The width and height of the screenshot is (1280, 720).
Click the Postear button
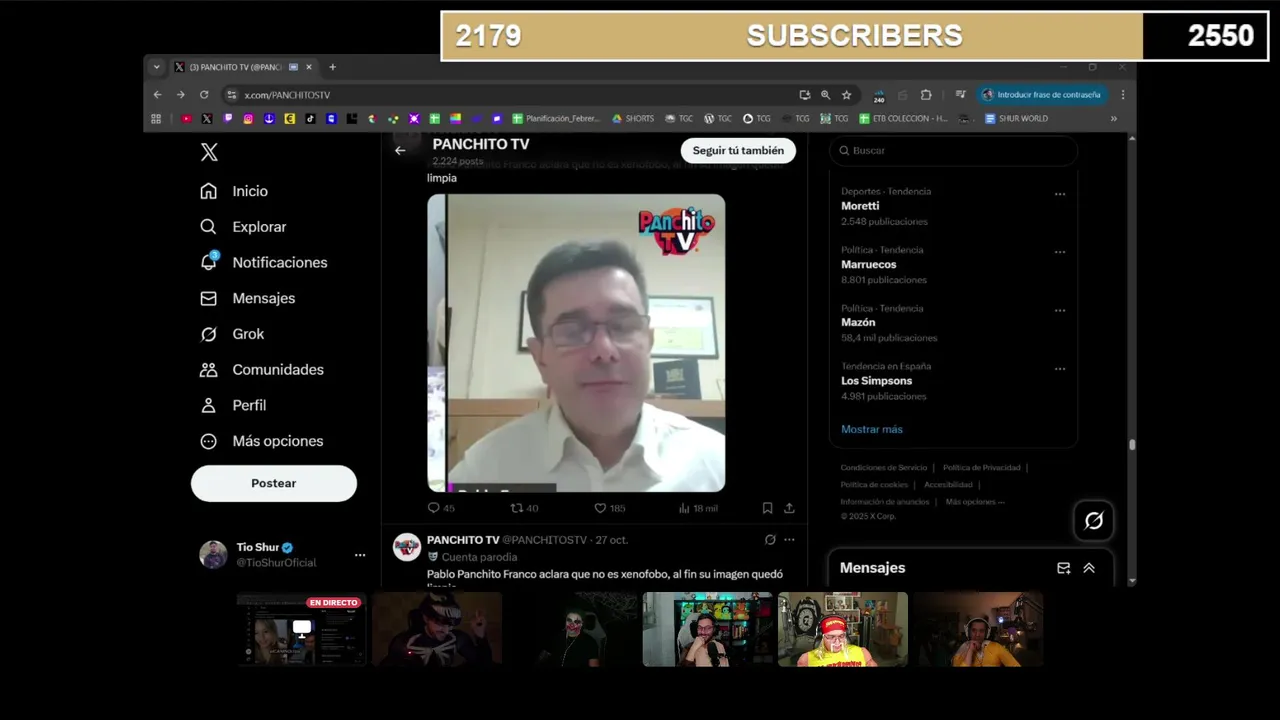coord(274,483)
